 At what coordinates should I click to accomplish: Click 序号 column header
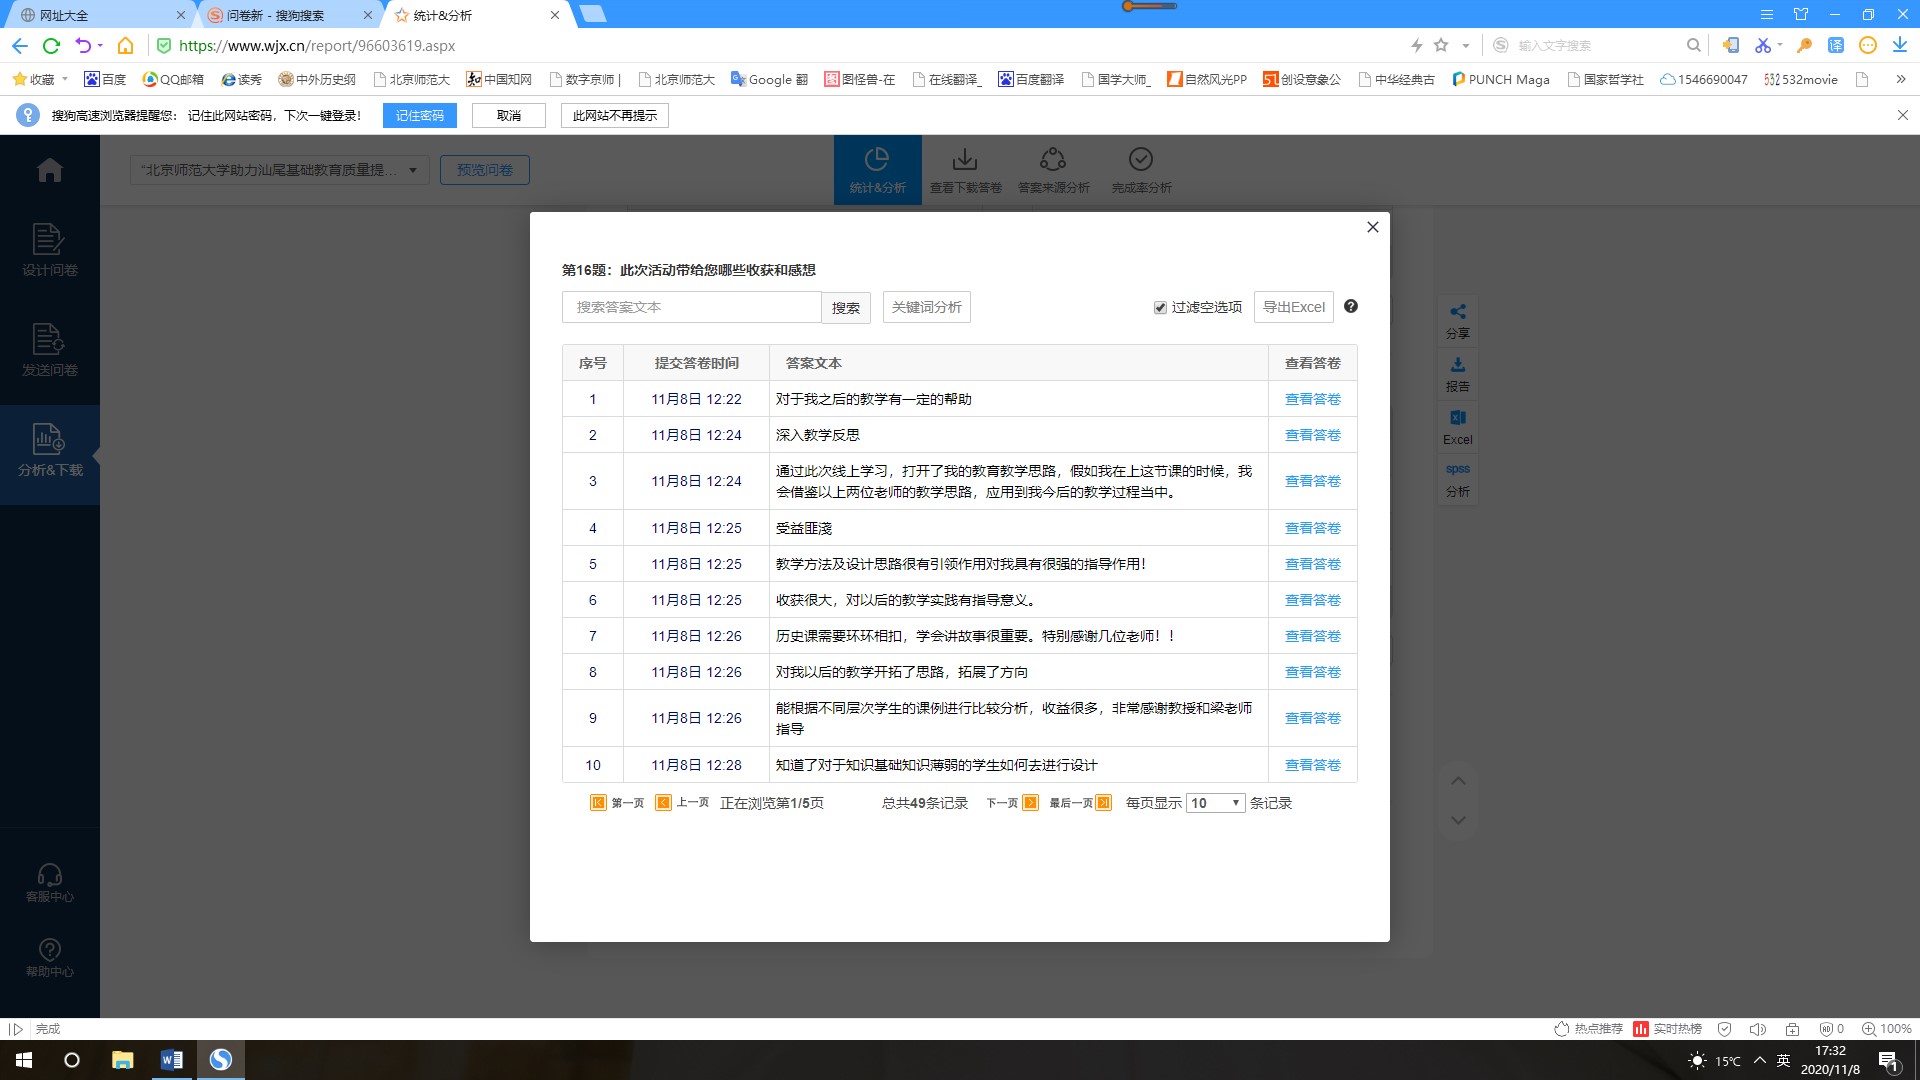pos(592,363)
